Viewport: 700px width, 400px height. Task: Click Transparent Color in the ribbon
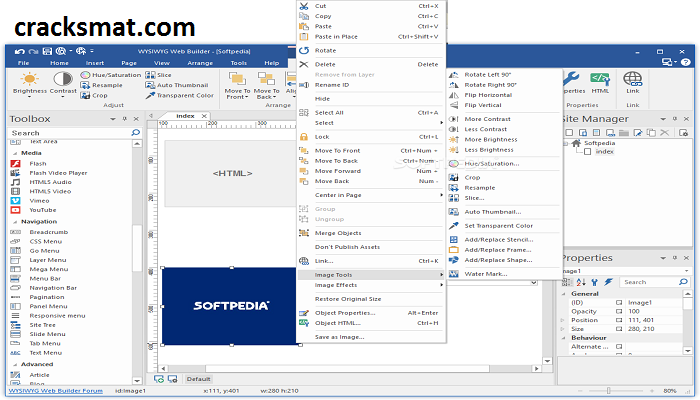point(180,96)
